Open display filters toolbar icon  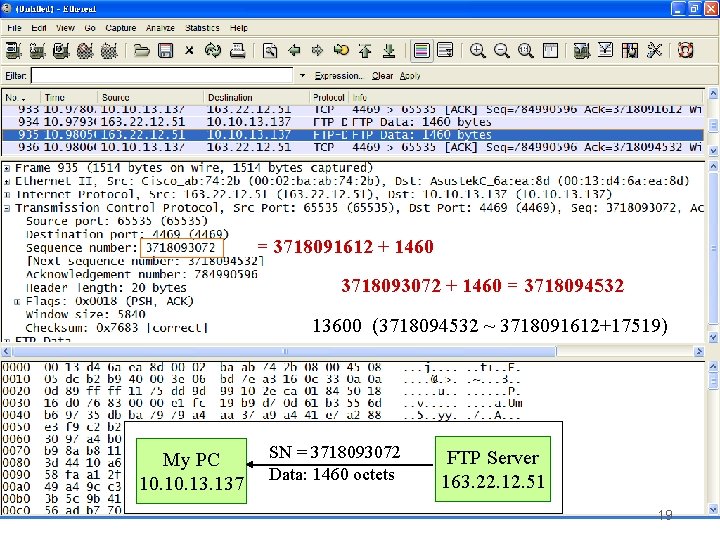point(606,50)
